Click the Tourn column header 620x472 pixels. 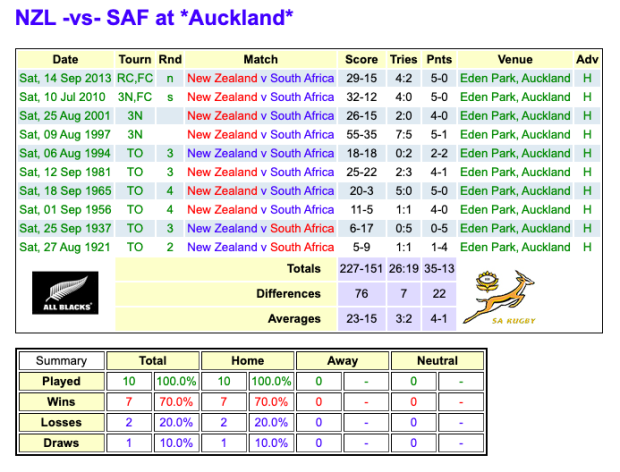(135, 60)
